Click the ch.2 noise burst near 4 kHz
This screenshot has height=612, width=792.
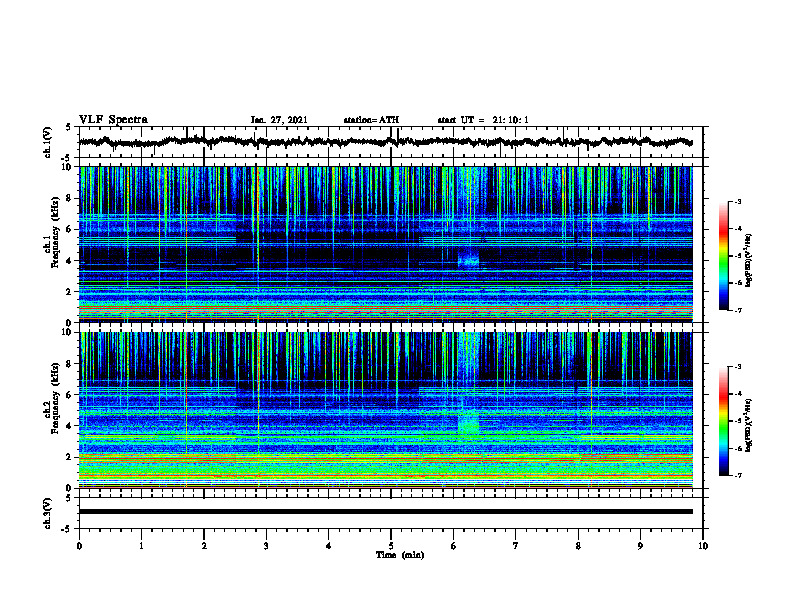tap(468, 423)
